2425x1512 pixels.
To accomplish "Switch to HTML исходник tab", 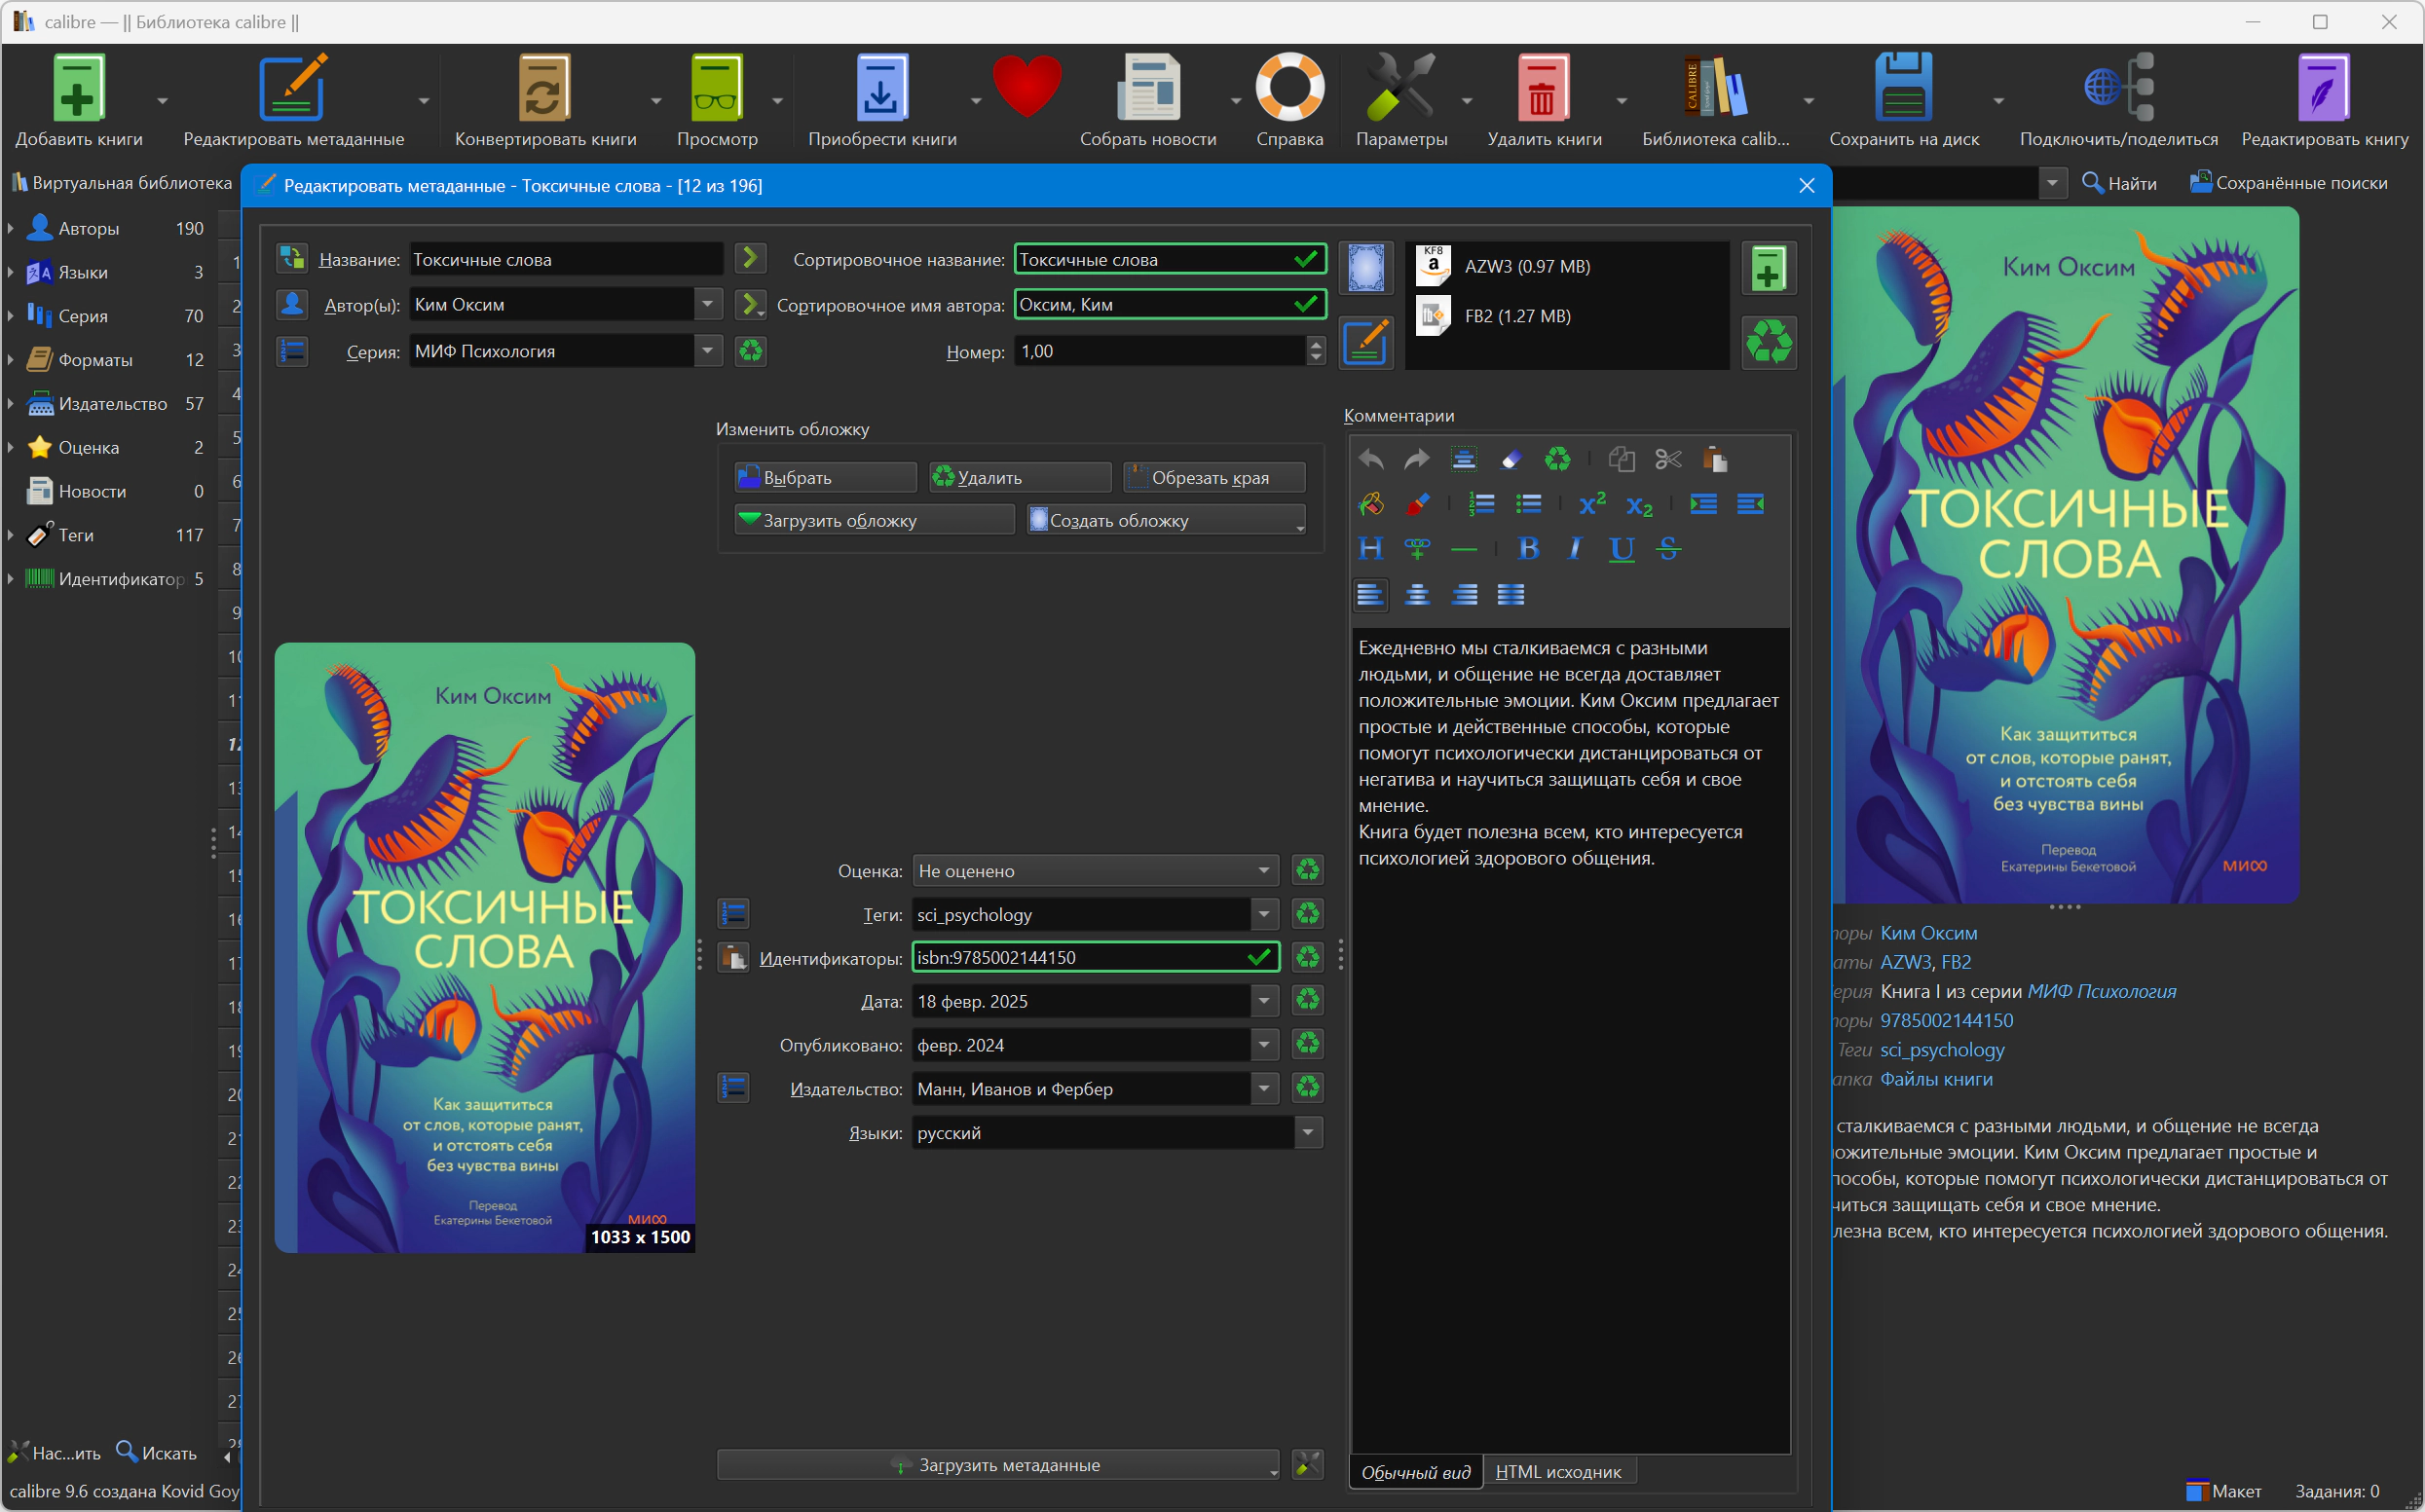I will (x=1557, y=1472).
